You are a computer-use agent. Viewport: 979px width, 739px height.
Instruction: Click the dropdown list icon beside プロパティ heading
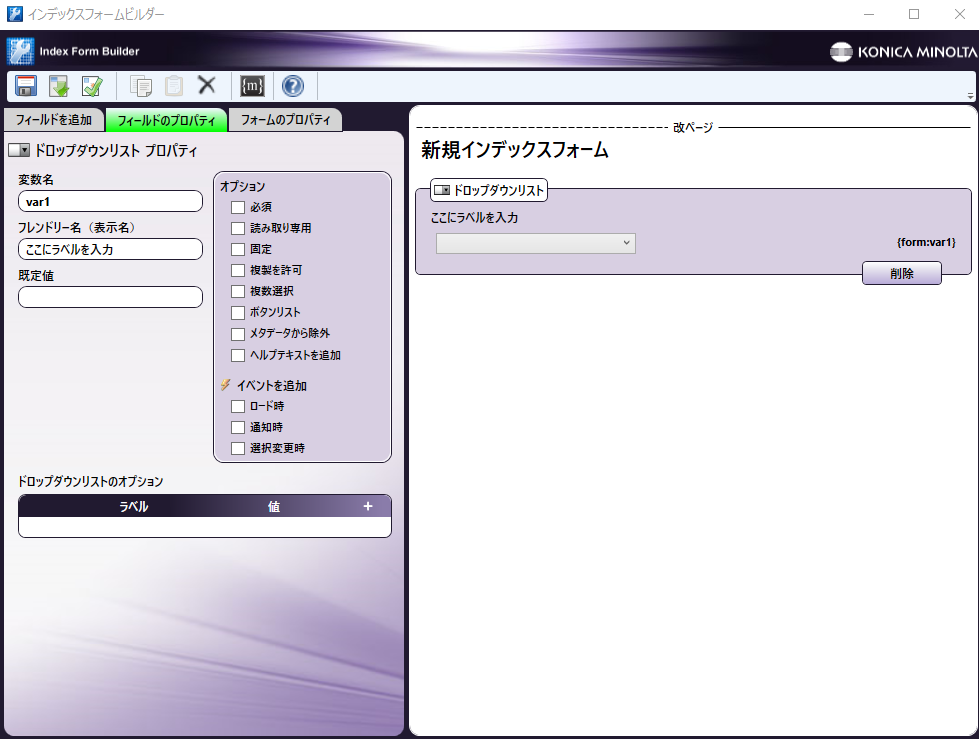19,150
